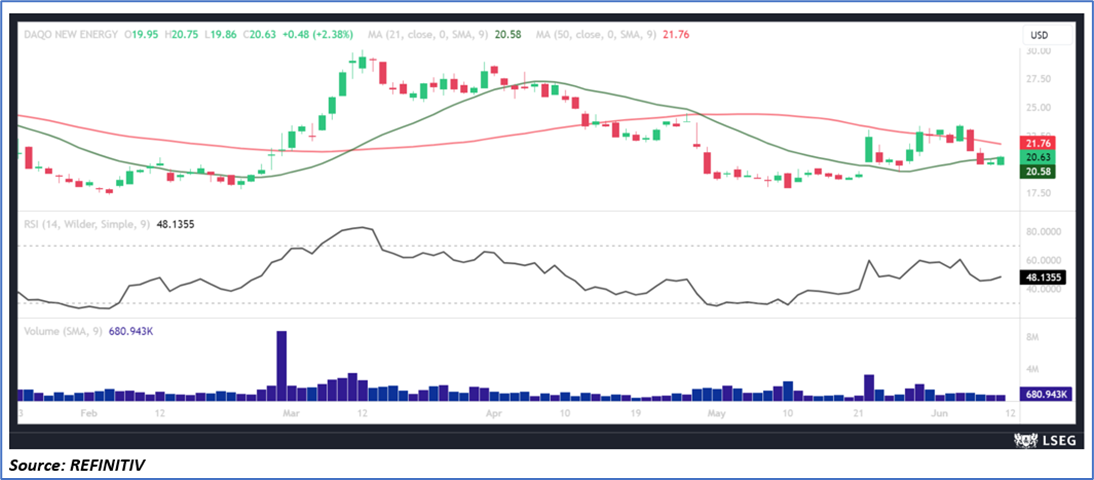Viewport: 1094px width, 480px height.
Task: Click the 30.00 price axis label
Action: (1037, 51)
